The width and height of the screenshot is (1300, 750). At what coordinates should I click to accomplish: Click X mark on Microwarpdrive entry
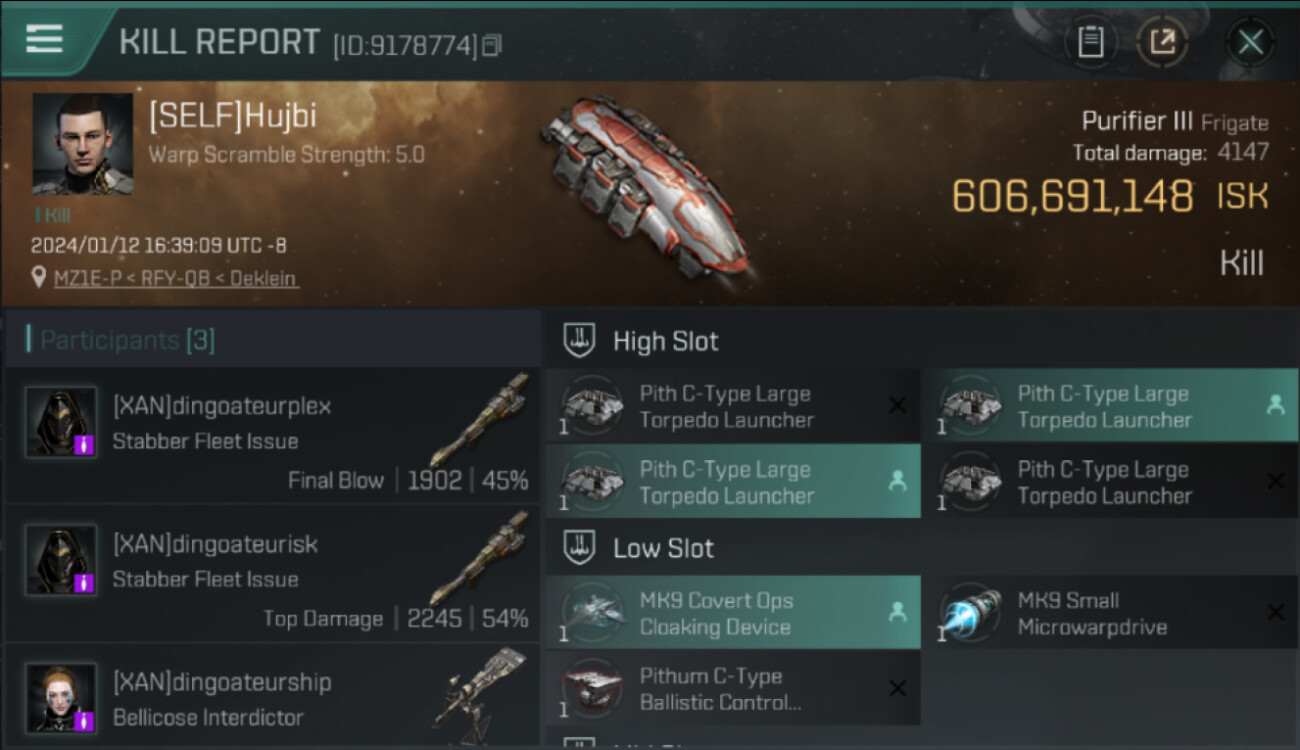click(x=1275, y=612)
